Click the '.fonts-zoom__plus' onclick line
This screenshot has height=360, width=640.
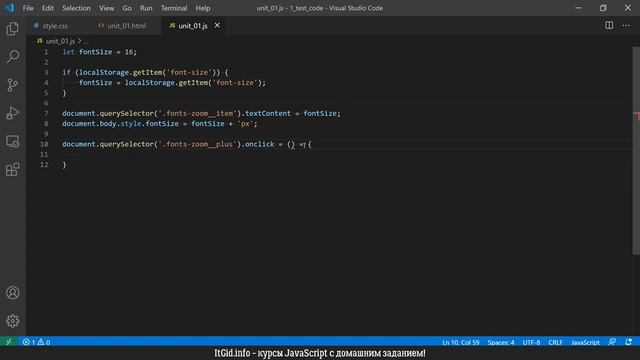click(187, 144)
